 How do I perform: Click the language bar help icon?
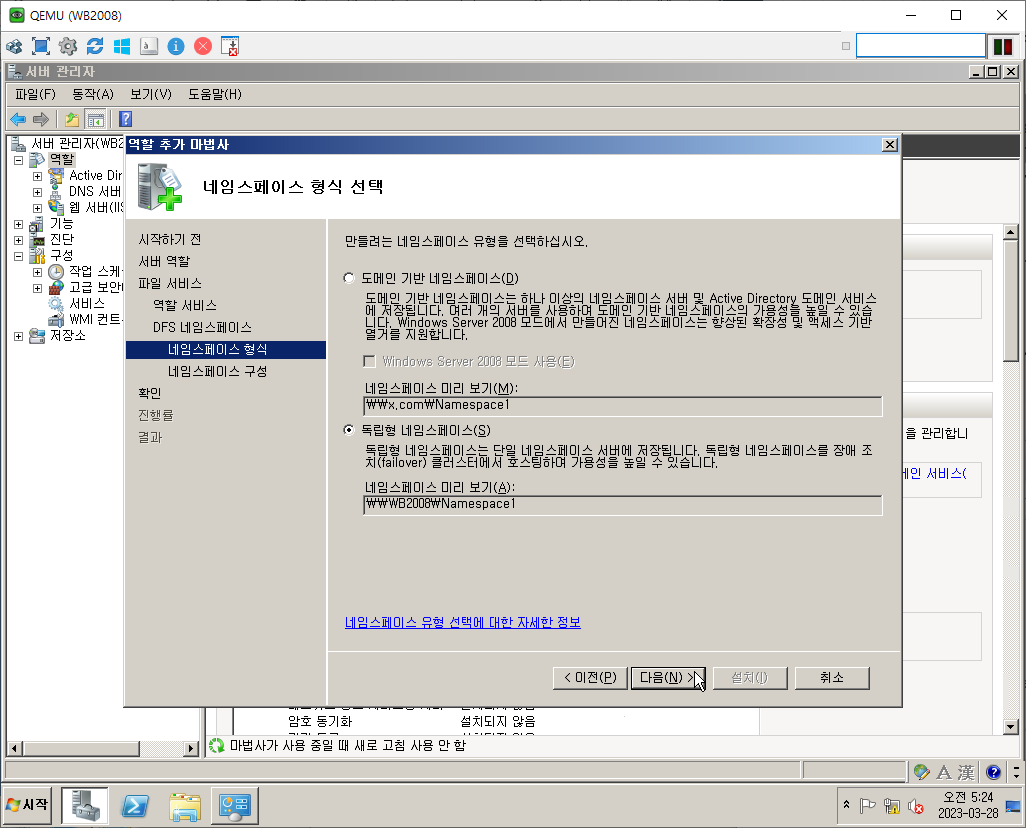(x=993, y=772)
